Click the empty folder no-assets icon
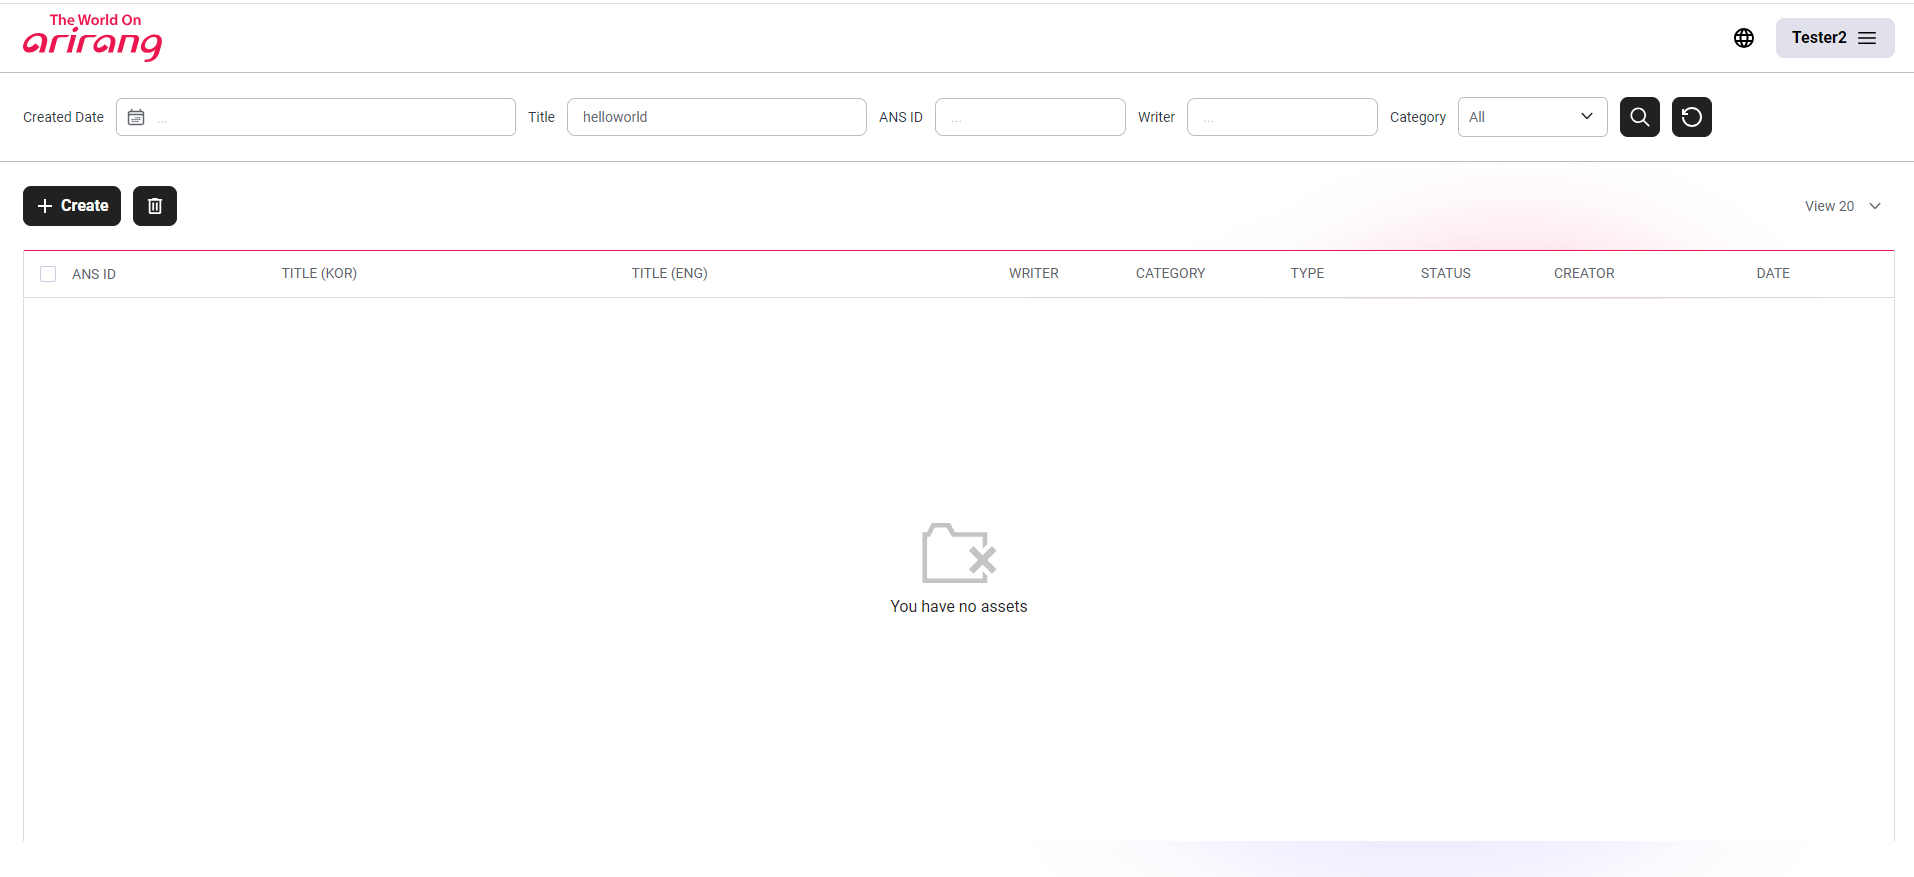 [958, 553]
